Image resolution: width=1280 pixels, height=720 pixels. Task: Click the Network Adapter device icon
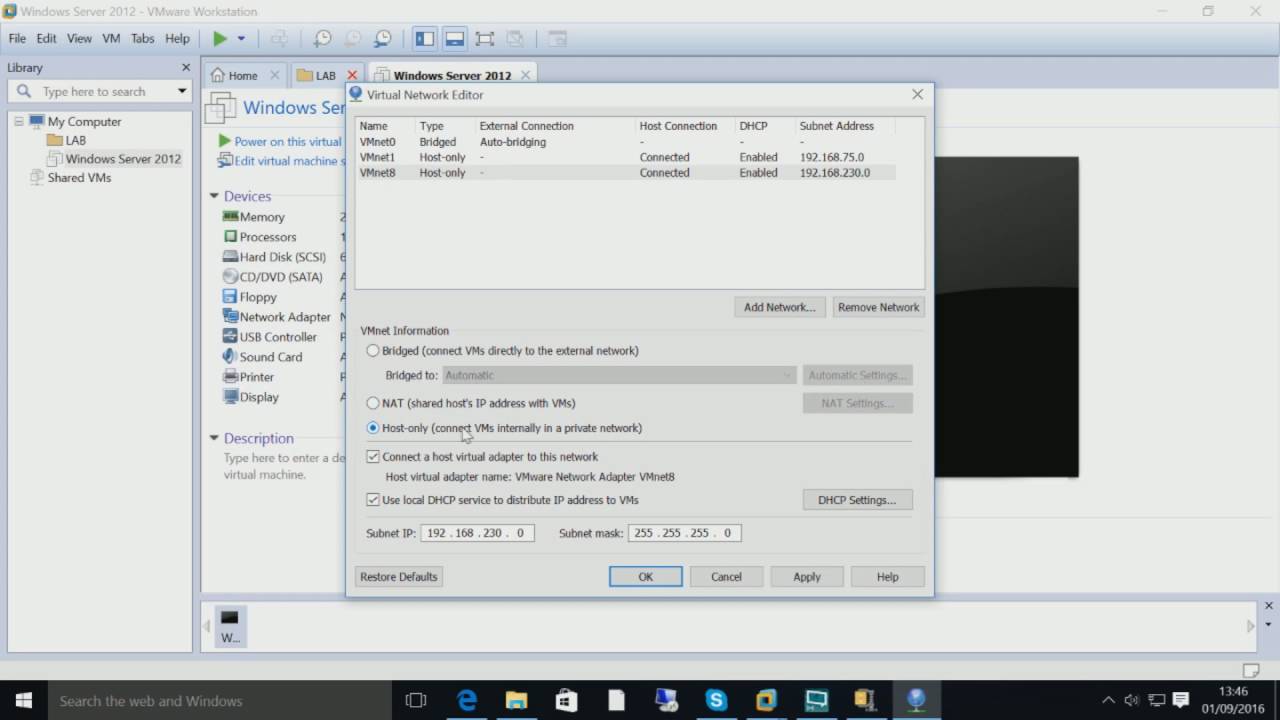231,317
